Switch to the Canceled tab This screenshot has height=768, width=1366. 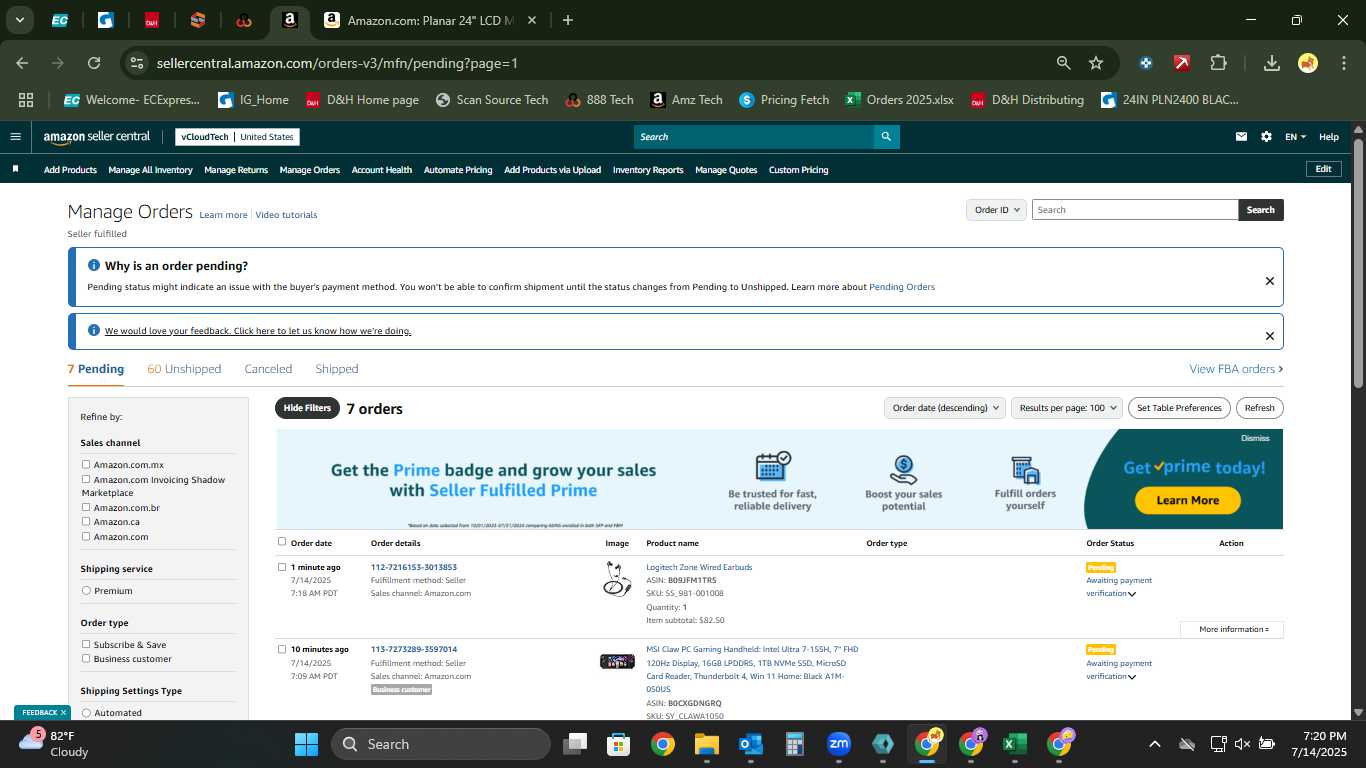coord(268,369)
